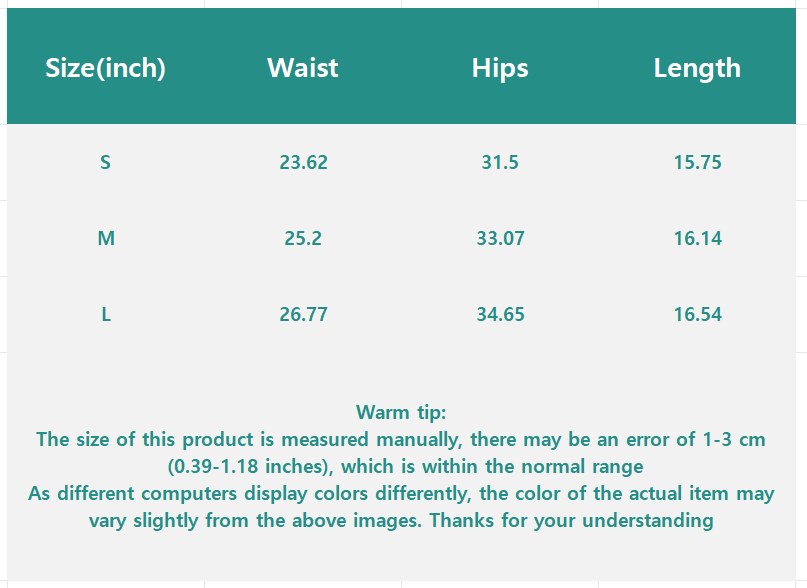Select the size M row label
Image resolution: width=807 pixels, height=588 pixels.
coord(106,238)
